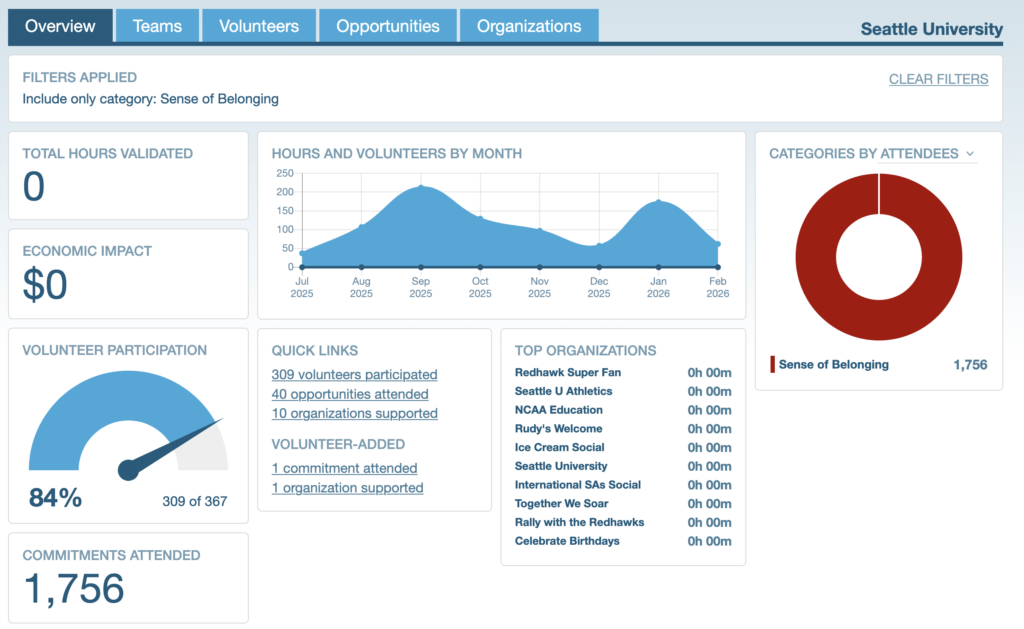
Task: Select the Organizations tab
Action: (529, 26)
